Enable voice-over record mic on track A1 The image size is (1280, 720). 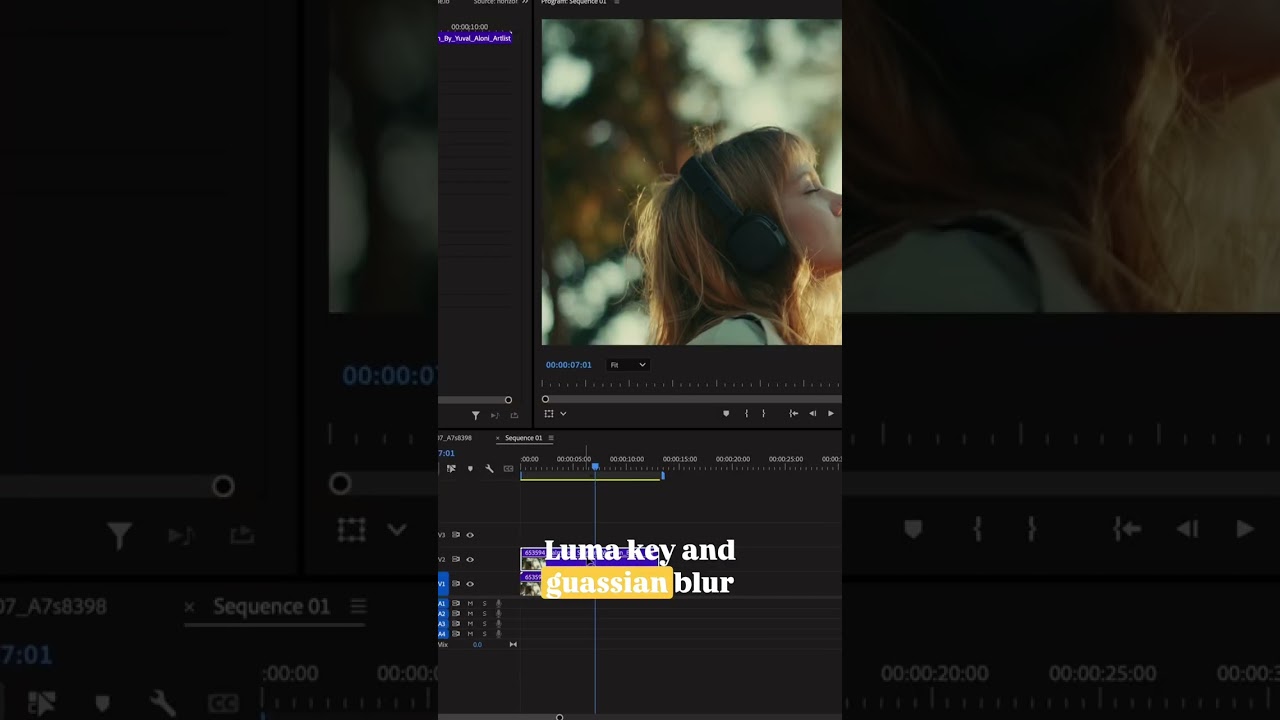499,603
